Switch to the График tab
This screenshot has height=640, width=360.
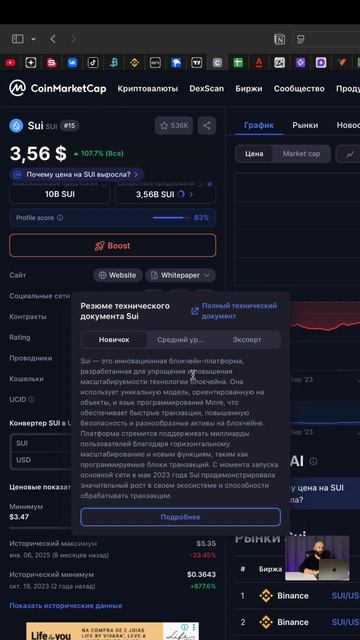click(x=259, y=125)
